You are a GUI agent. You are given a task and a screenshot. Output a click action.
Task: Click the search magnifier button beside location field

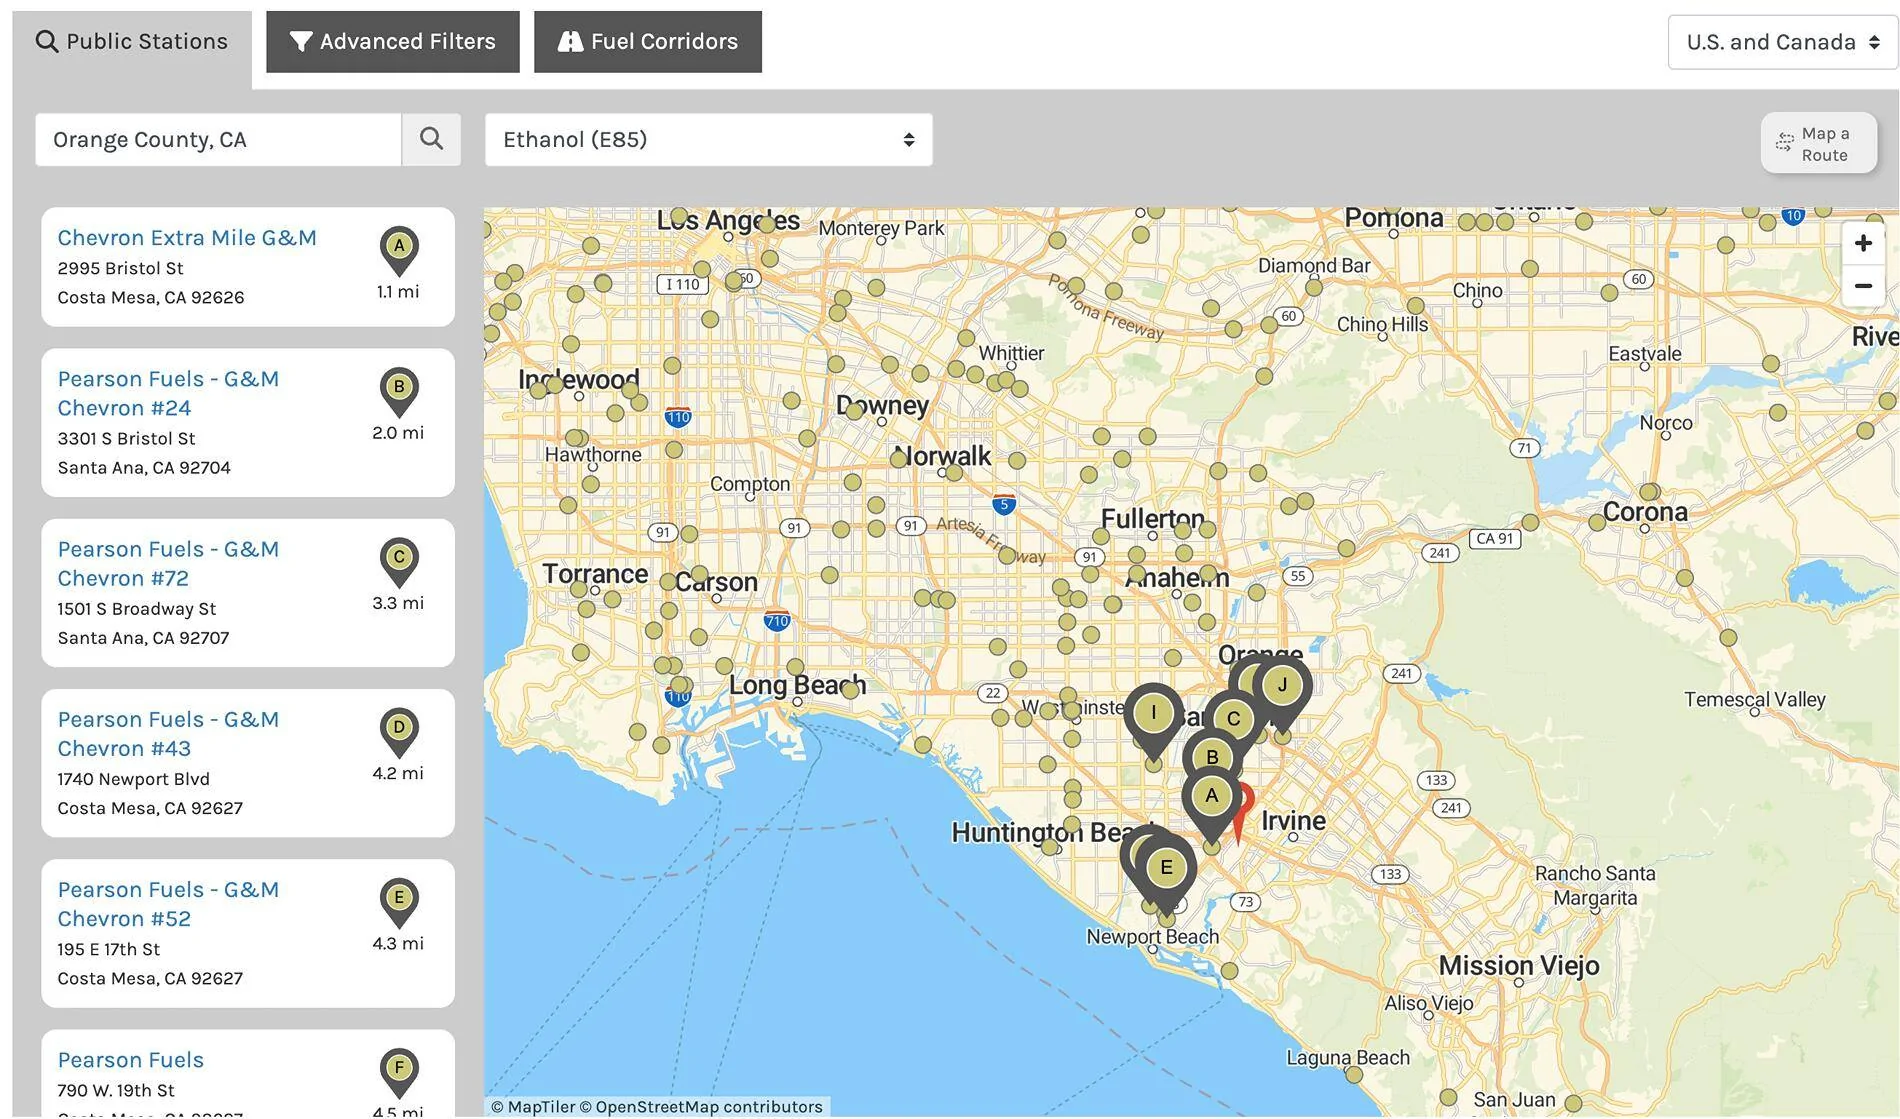(x=431, y=139)
